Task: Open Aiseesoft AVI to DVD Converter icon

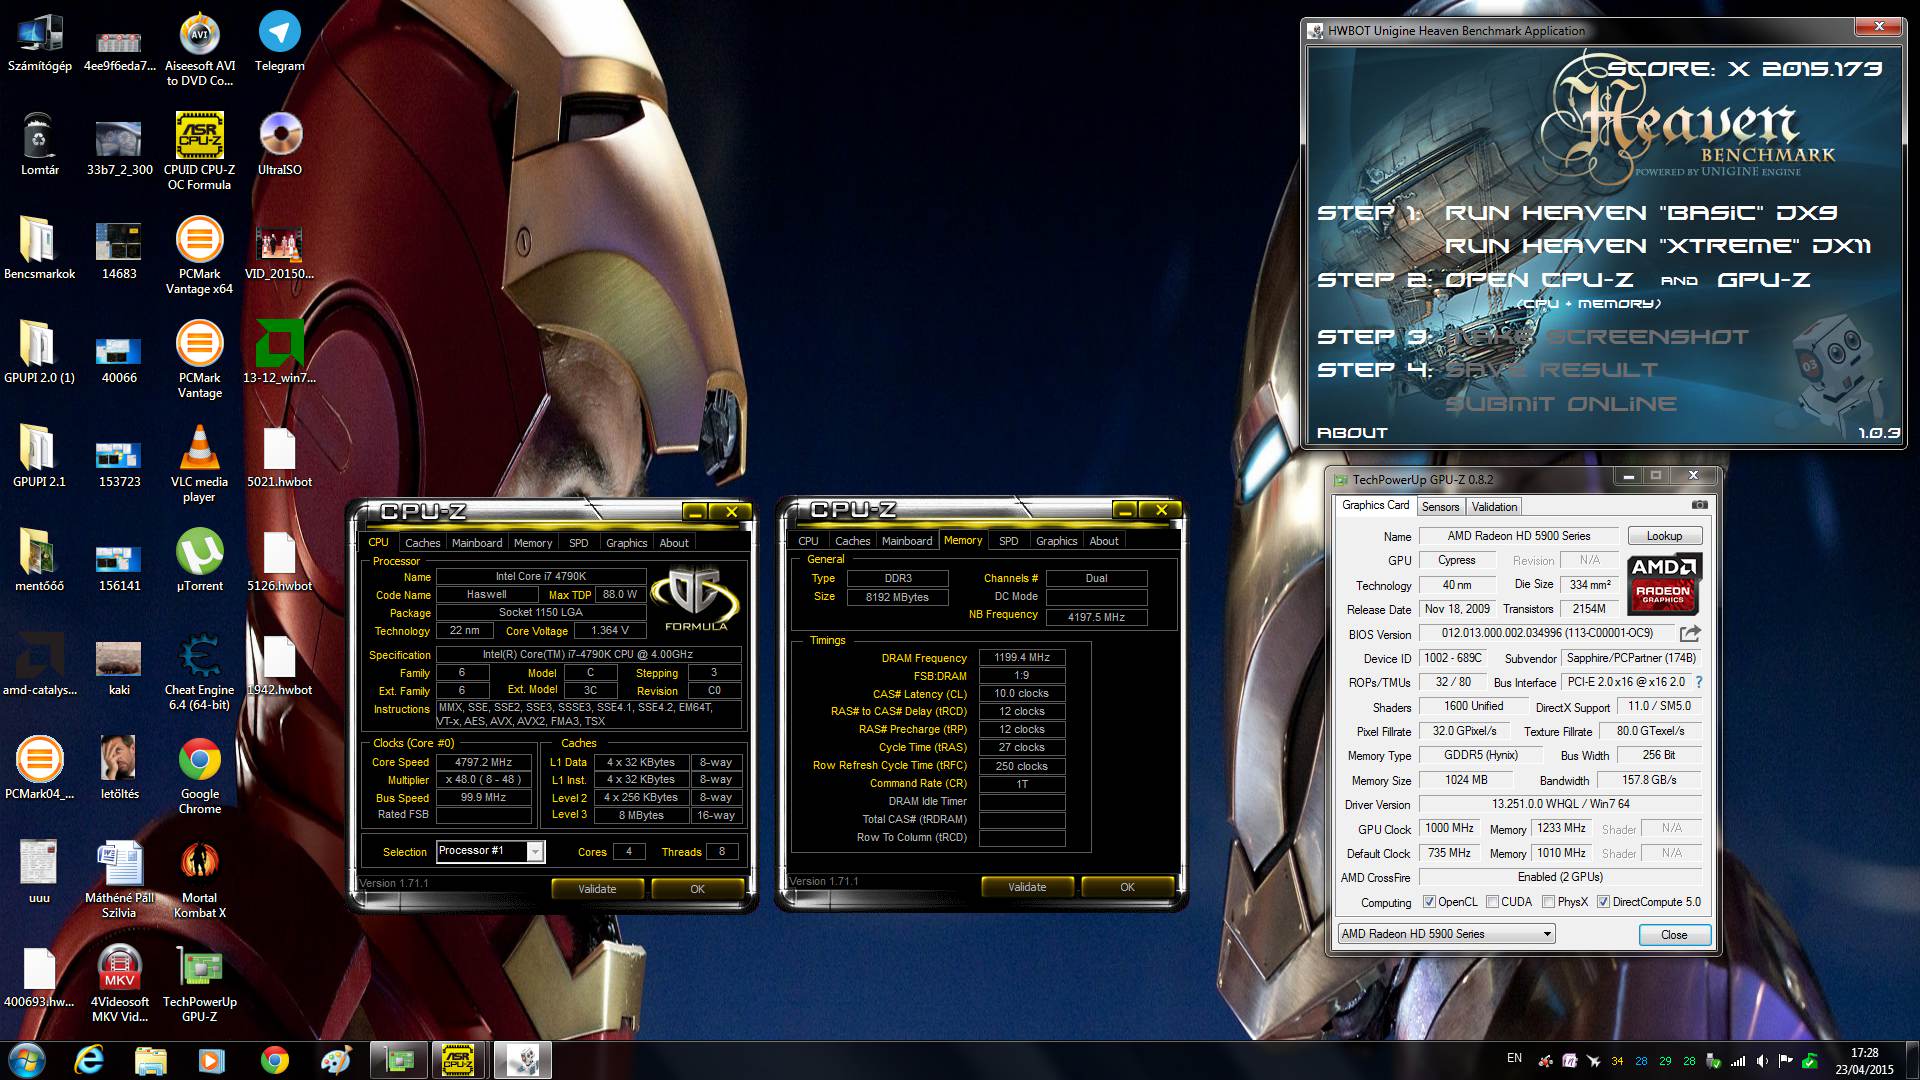Action: coord(199,48)
